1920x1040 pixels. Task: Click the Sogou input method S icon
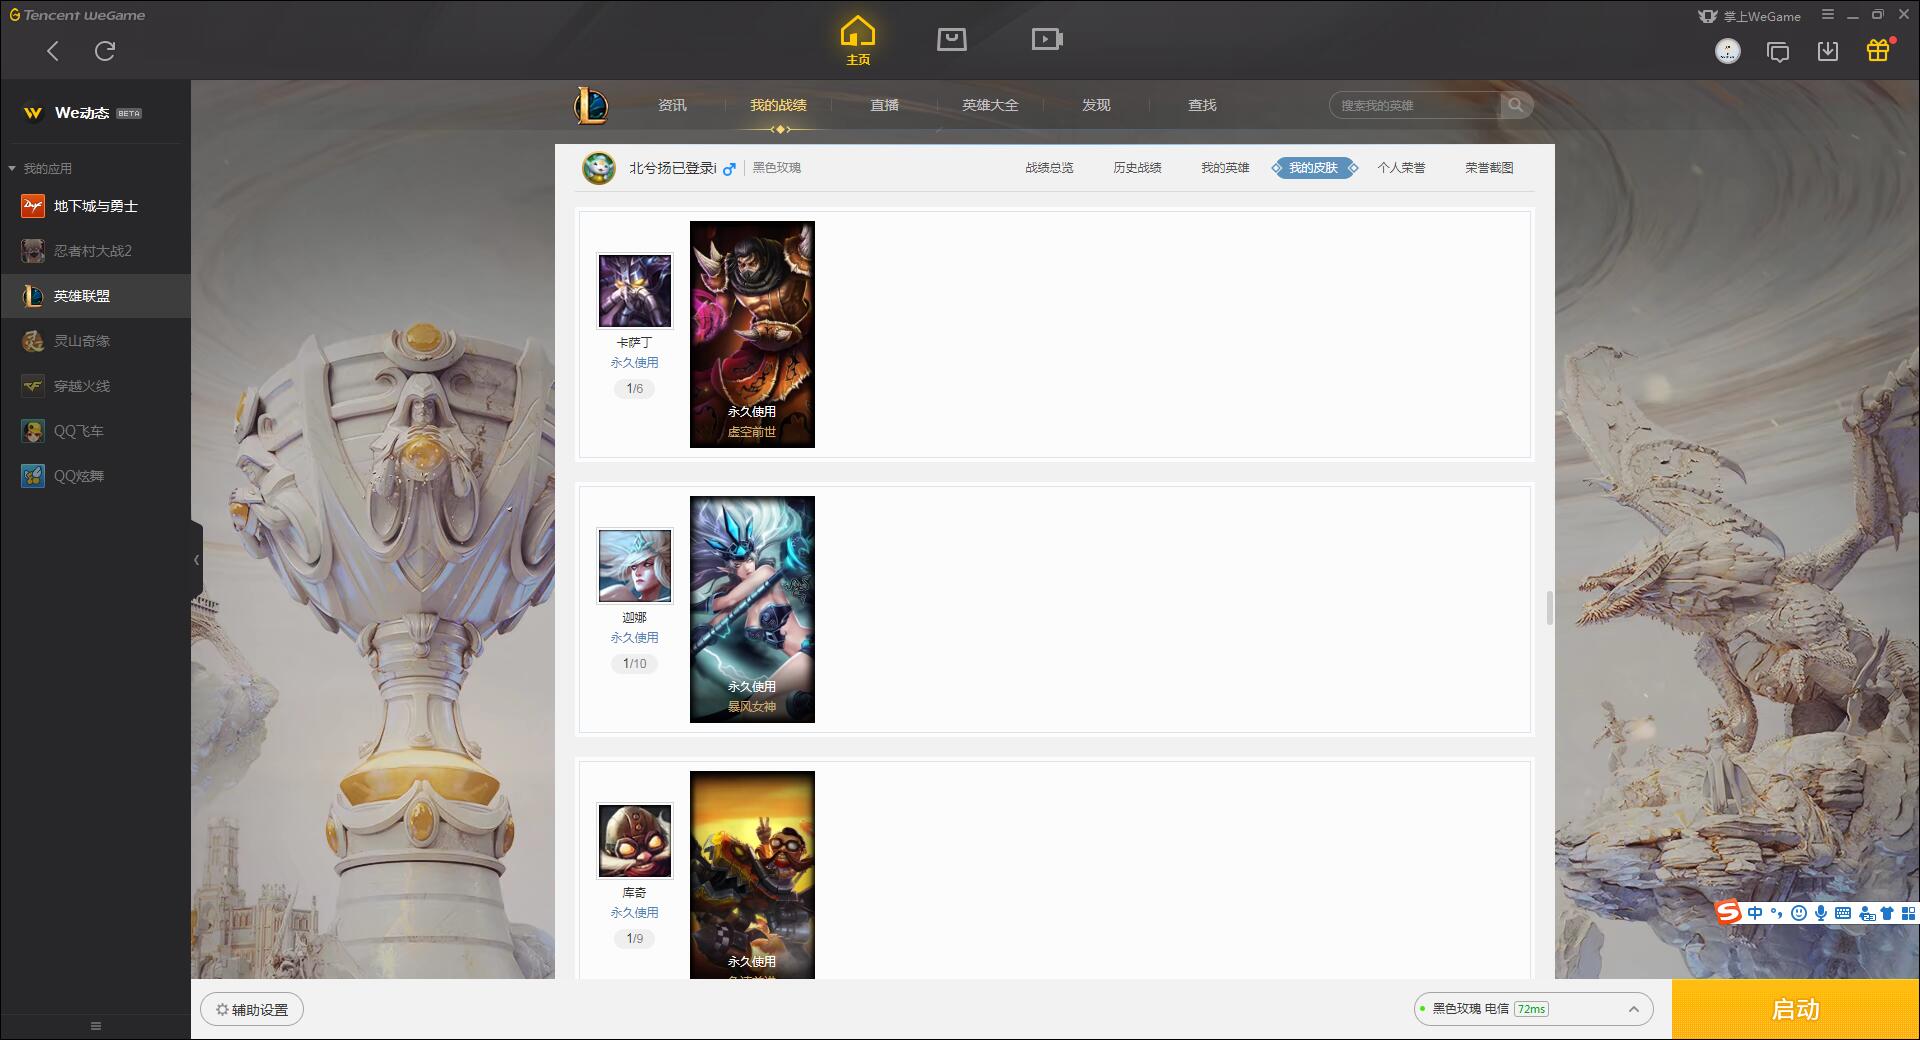1728,912
